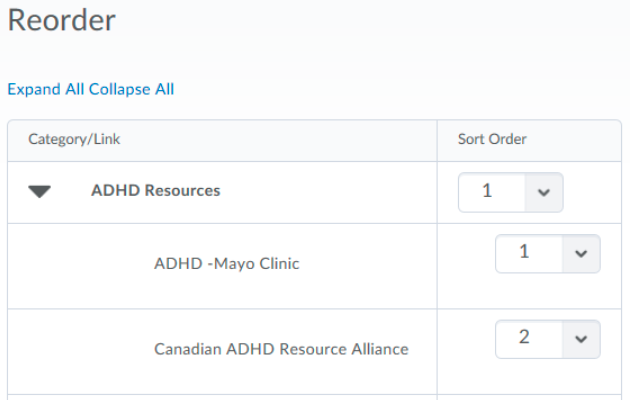
Task: Click the number 2 in Canadian ADHD sort box
Action: click(x=524, y=338)
